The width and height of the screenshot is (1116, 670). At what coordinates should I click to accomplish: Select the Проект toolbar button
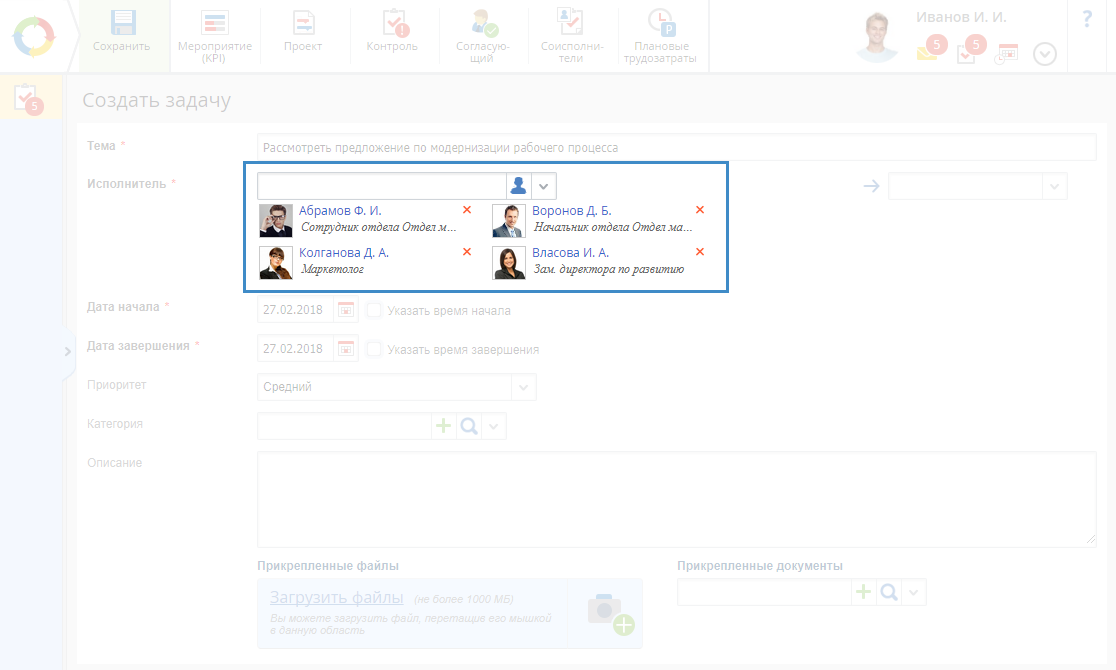tap(303, 32)
